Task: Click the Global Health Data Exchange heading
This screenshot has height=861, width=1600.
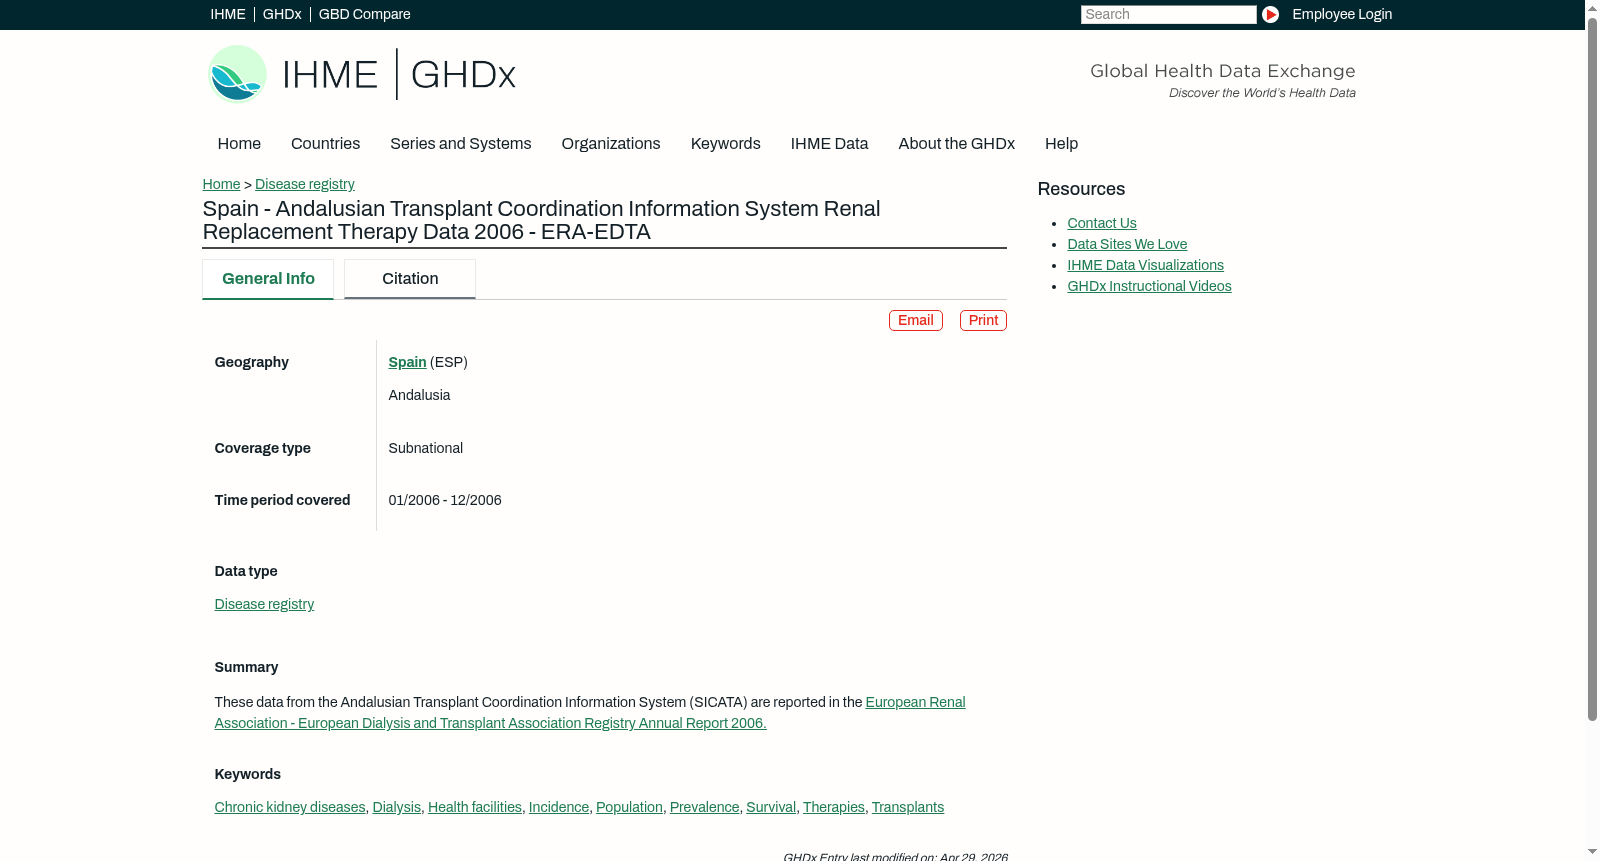Action: tap(1222, 71)
